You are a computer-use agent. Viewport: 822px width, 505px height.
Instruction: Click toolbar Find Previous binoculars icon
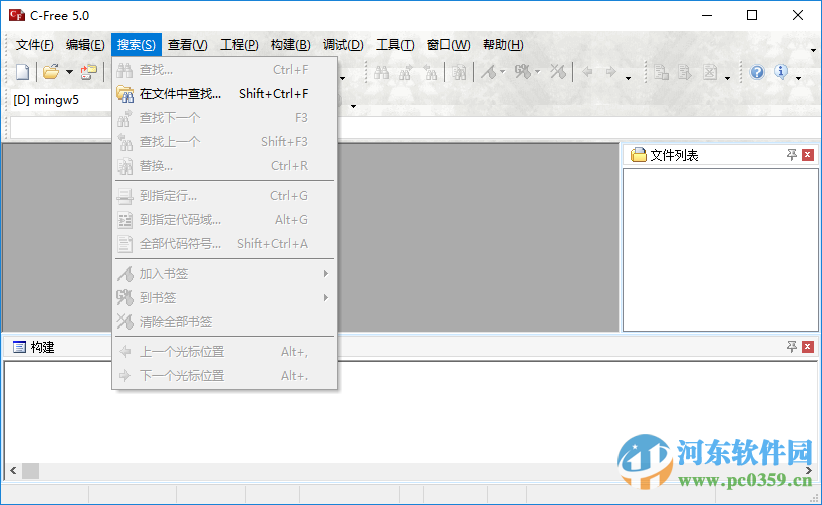click(430, 72)
